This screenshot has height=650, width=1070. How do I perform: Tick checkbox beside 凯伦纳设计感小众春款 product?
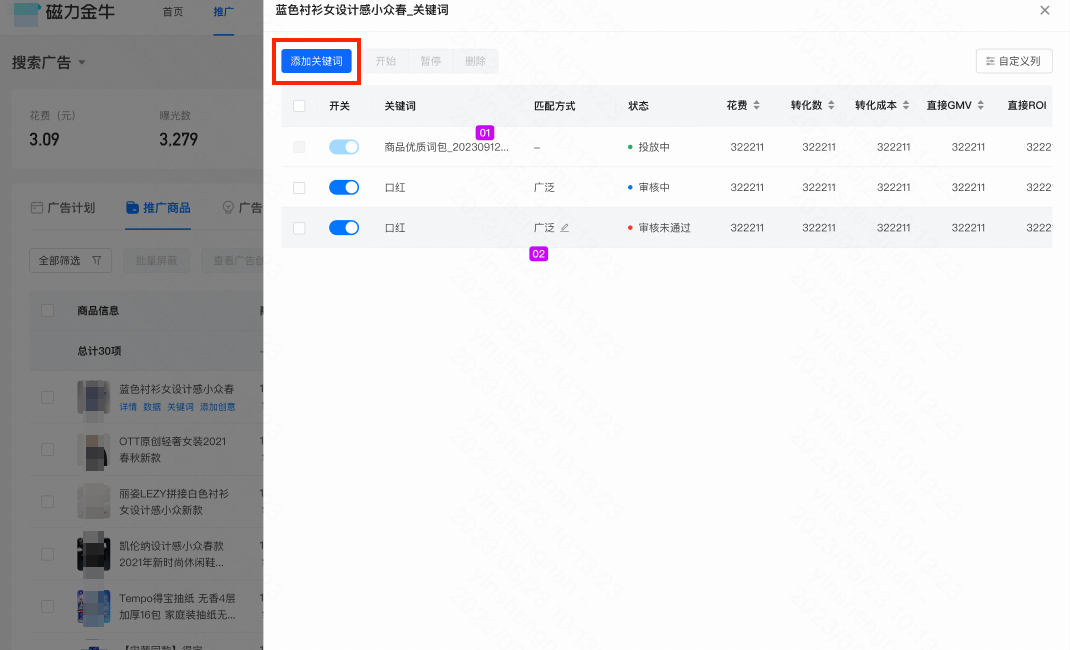tap(47, 554)
